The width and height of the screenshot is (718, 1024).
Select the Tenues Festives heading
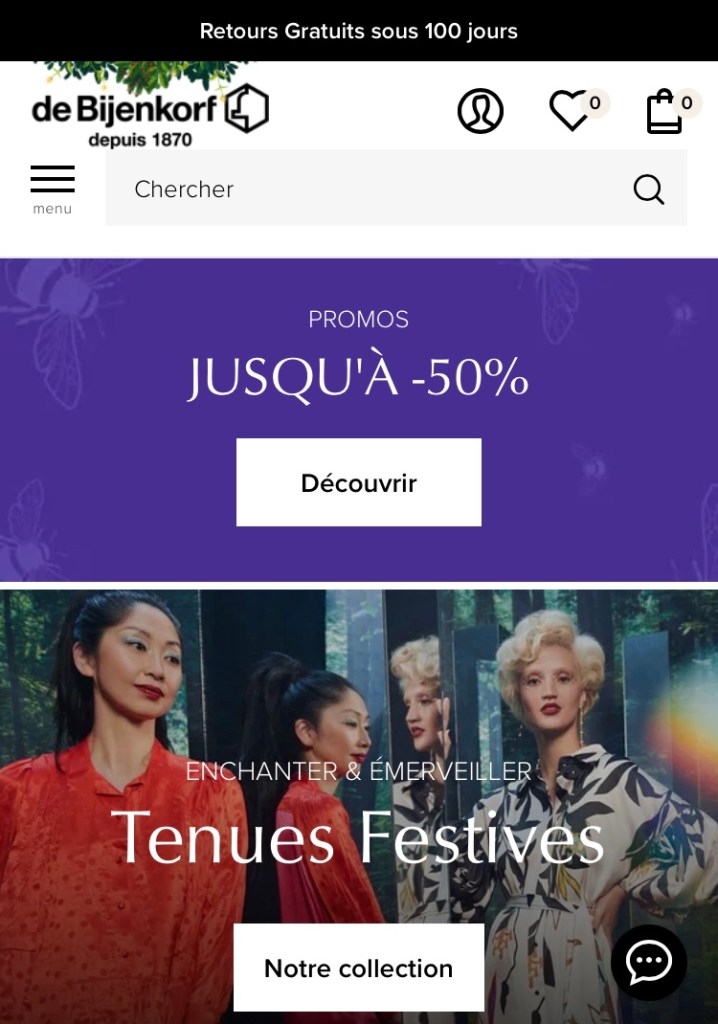[357, 838]
